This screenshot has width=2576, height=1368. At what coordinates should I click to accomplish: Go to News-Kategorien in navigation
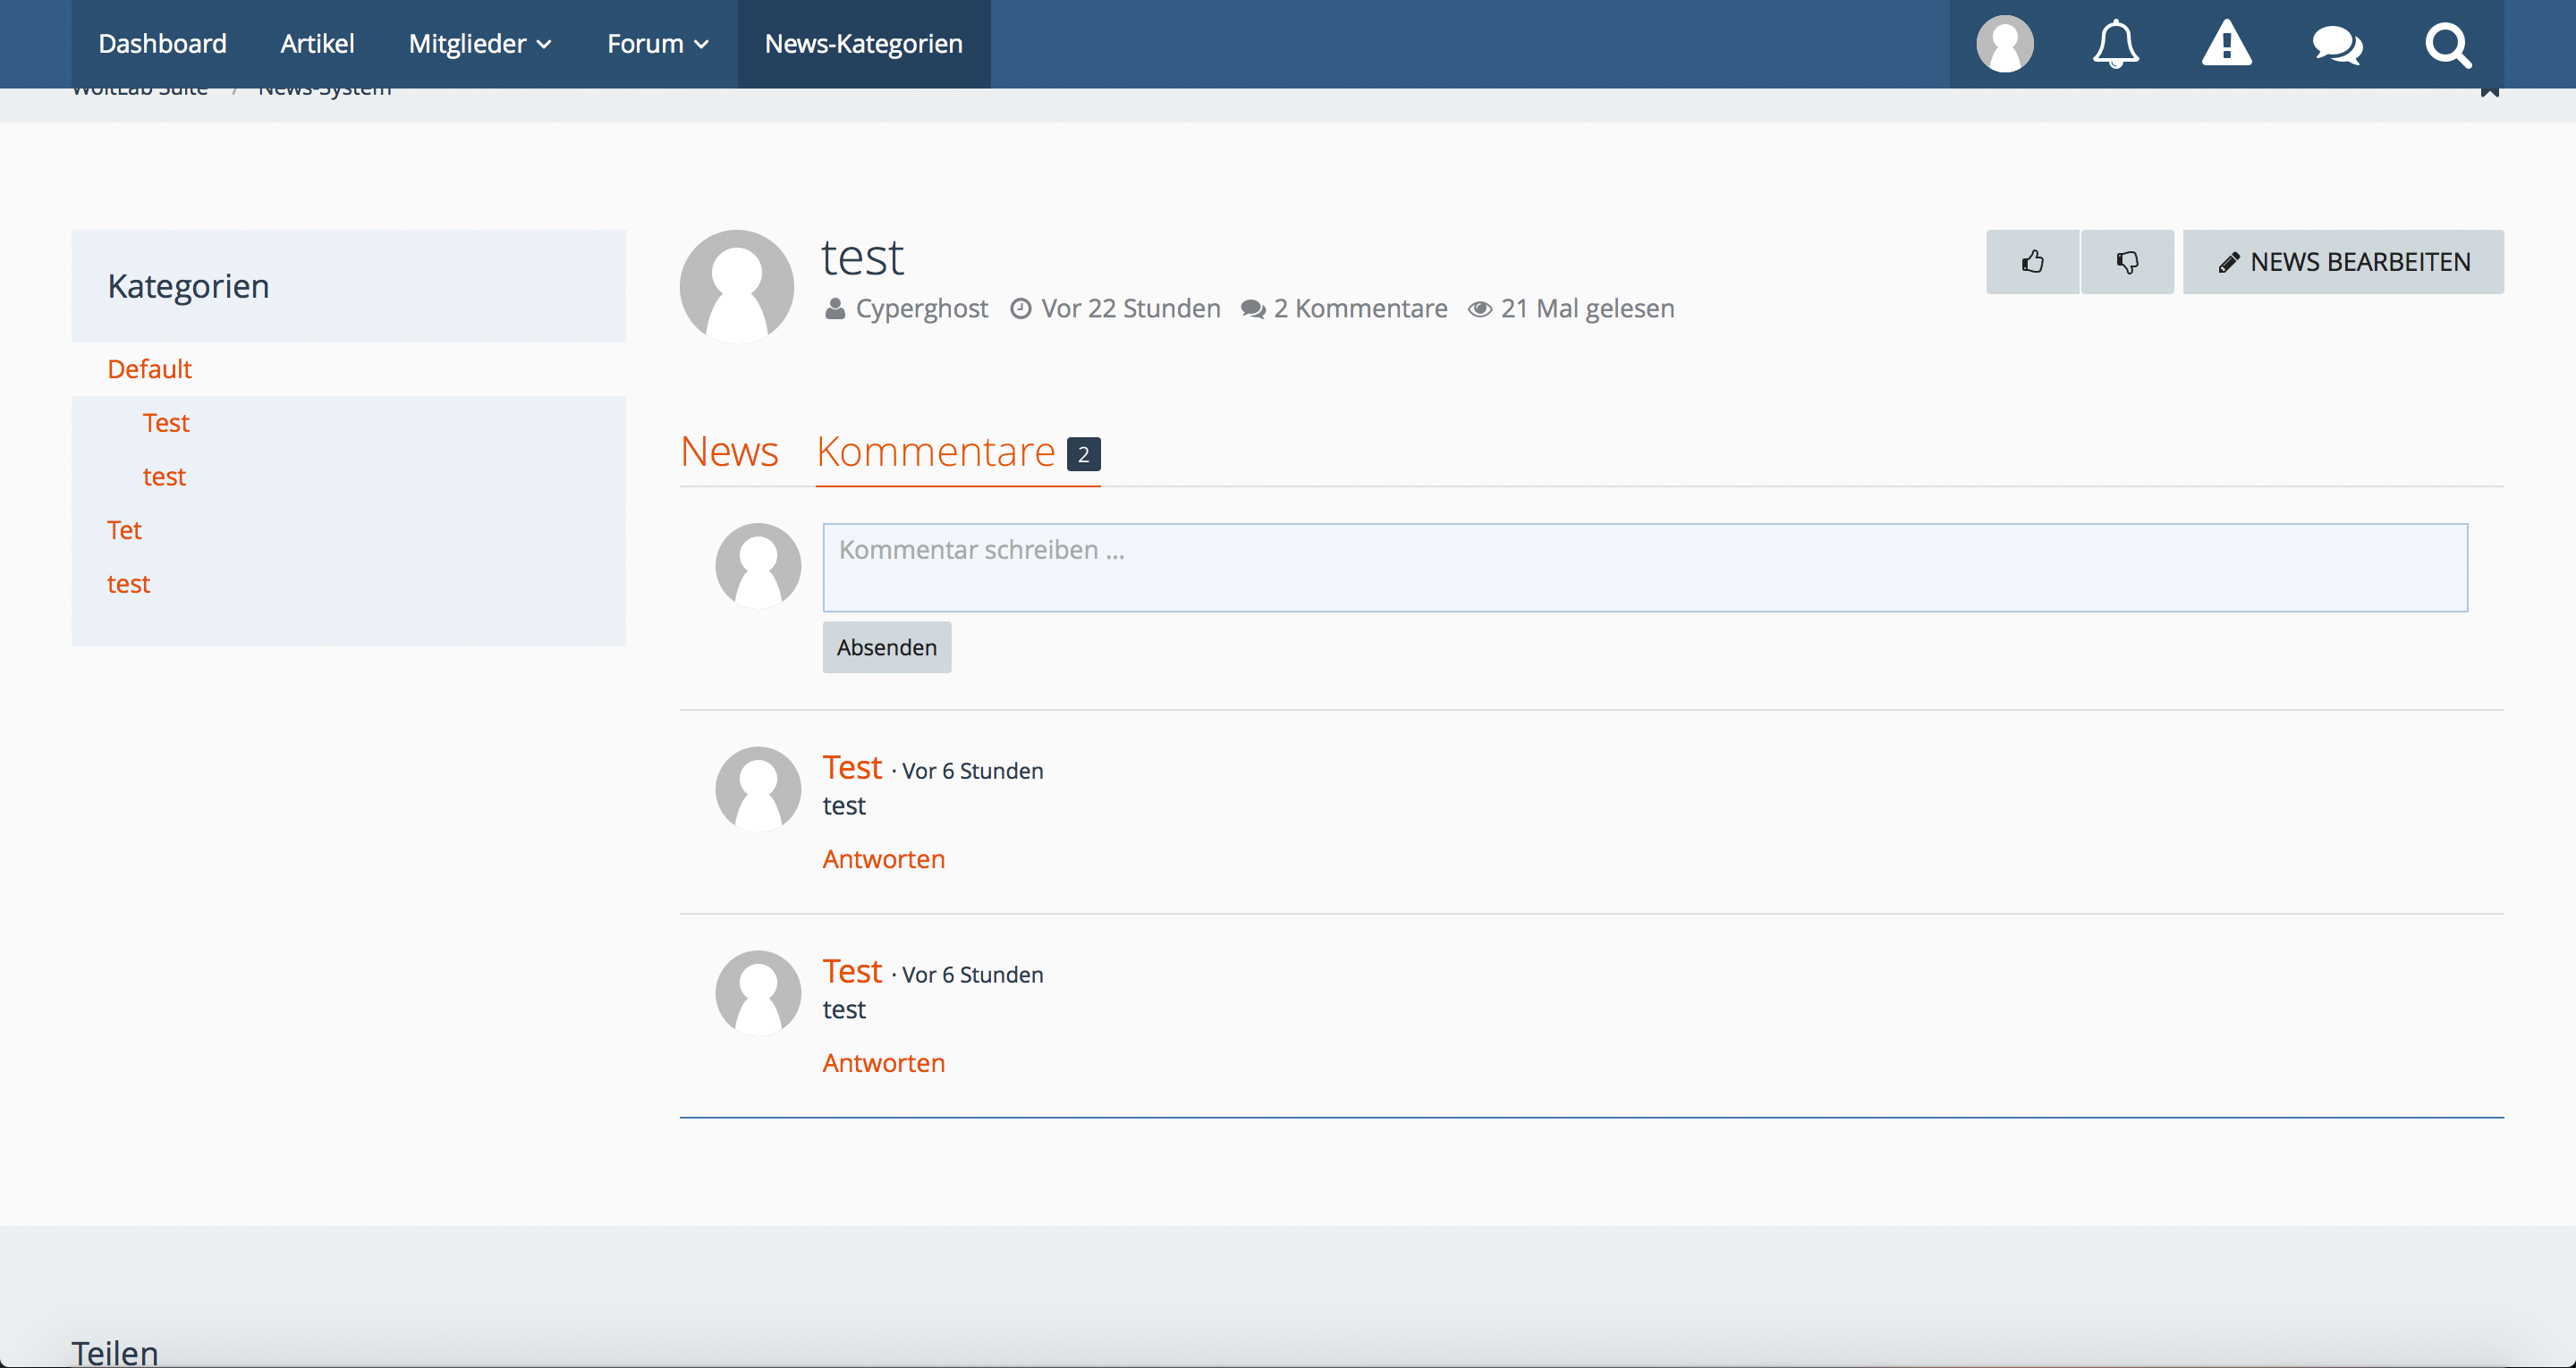[x=863, y=44]
